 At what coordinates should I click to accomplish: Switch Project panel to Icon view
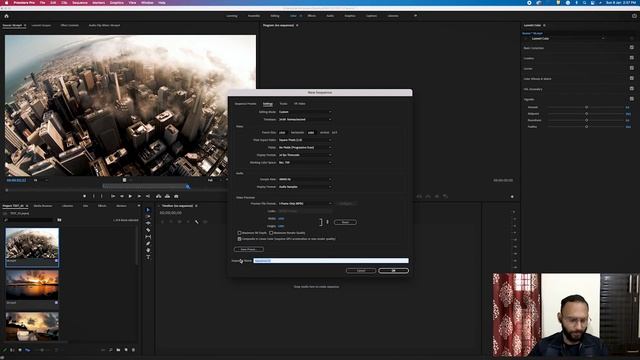[20, 350]
